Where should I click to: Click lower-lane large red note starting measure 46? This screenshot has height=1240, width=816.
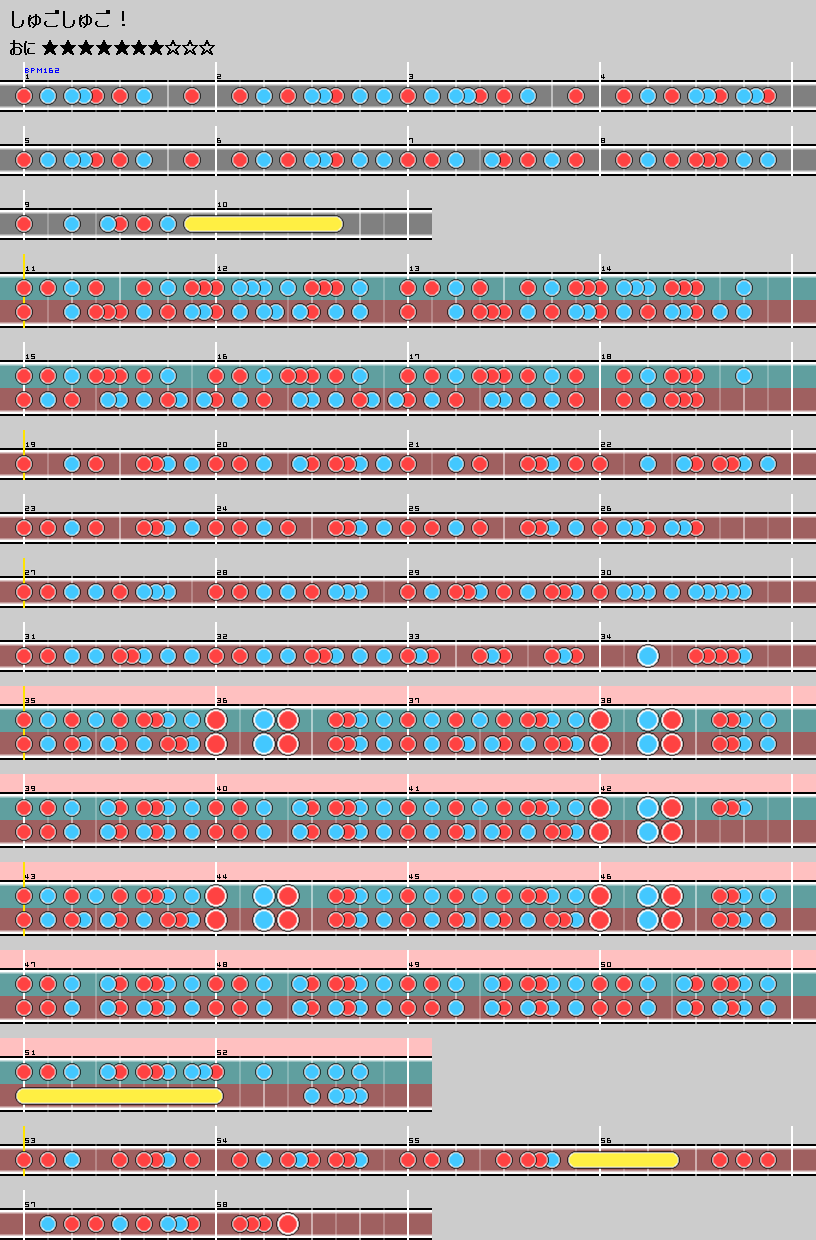(x=600, y=920)
